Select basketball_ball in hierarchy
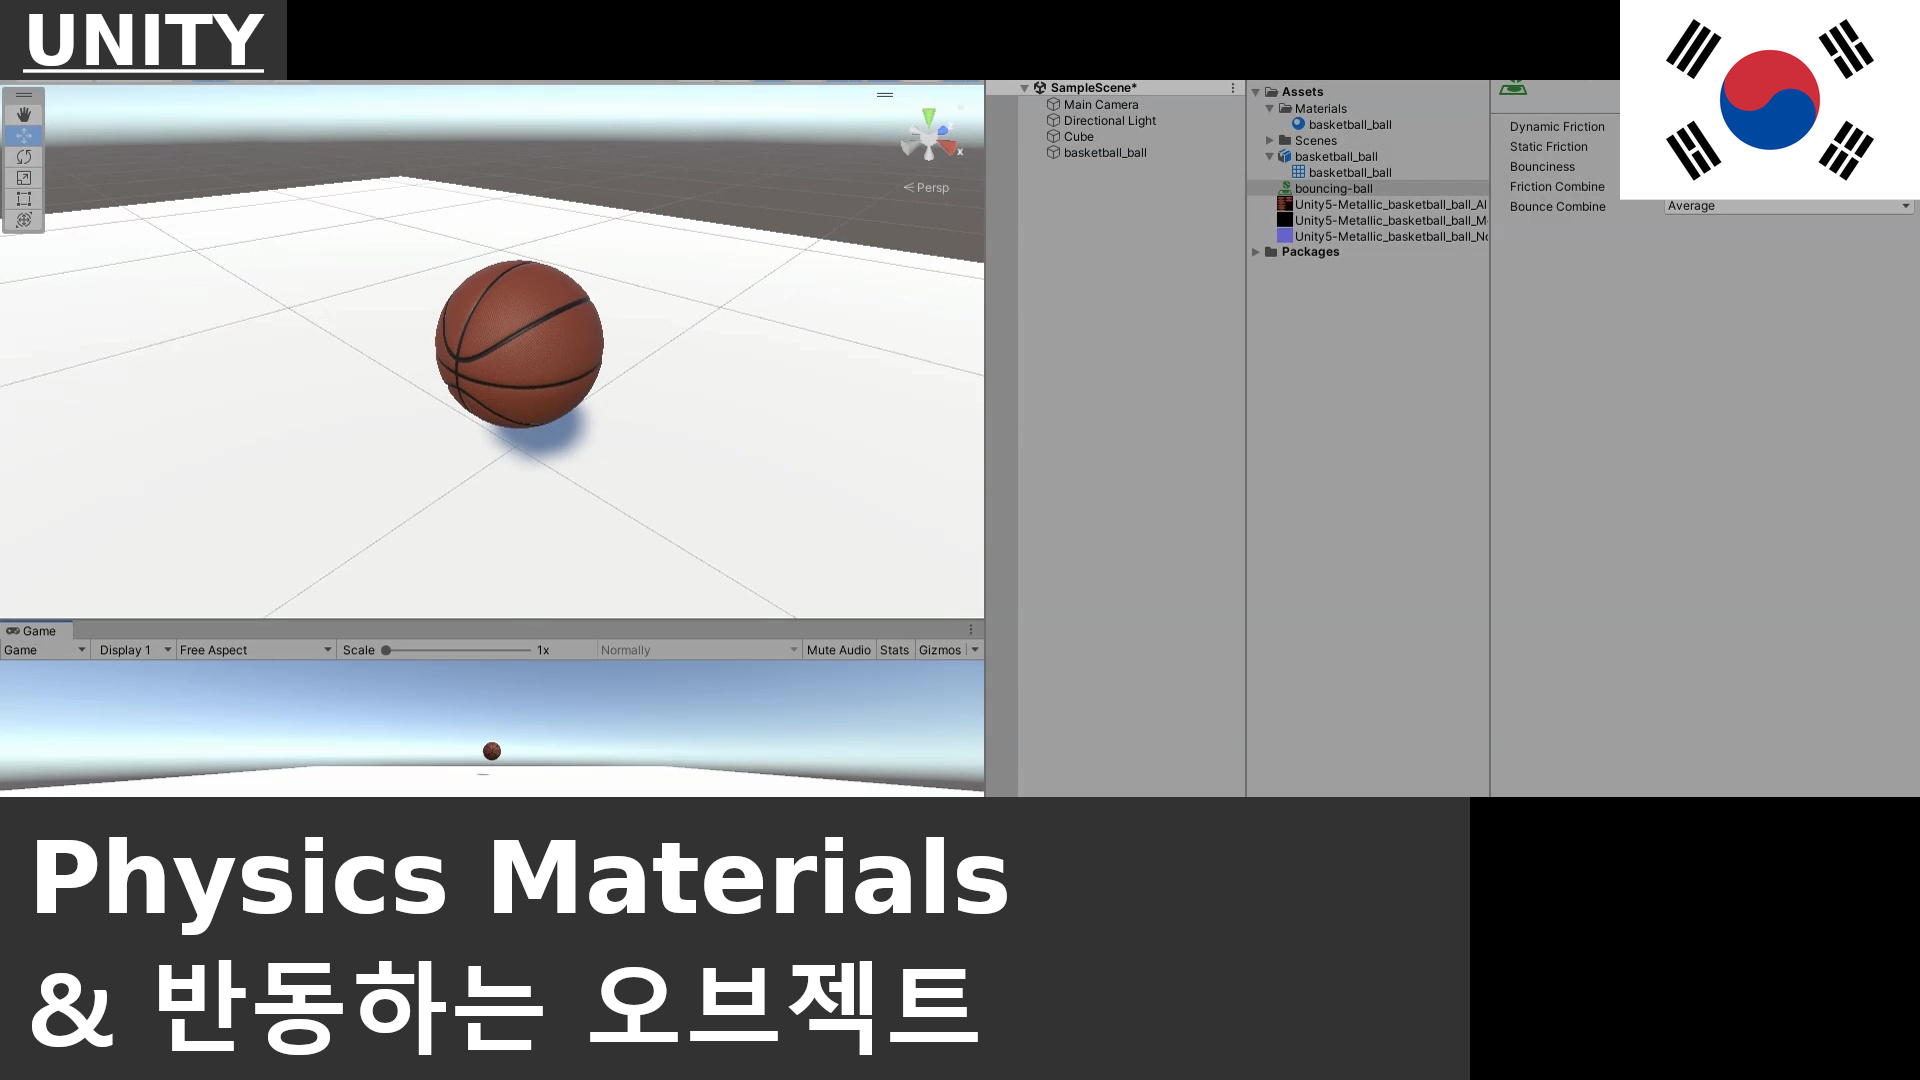This screenshot has height=1080, width=1920. pyautogui.click(x=1105, y=153)
